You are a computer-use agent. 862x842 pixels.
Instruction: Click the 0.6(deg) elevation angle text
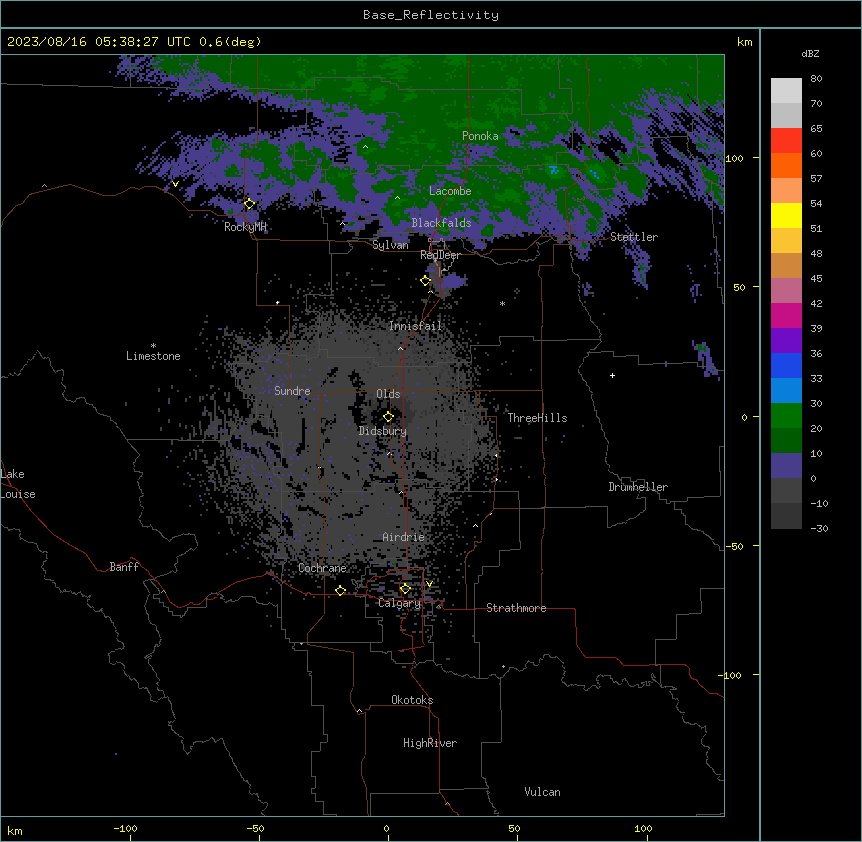[230, 42]
